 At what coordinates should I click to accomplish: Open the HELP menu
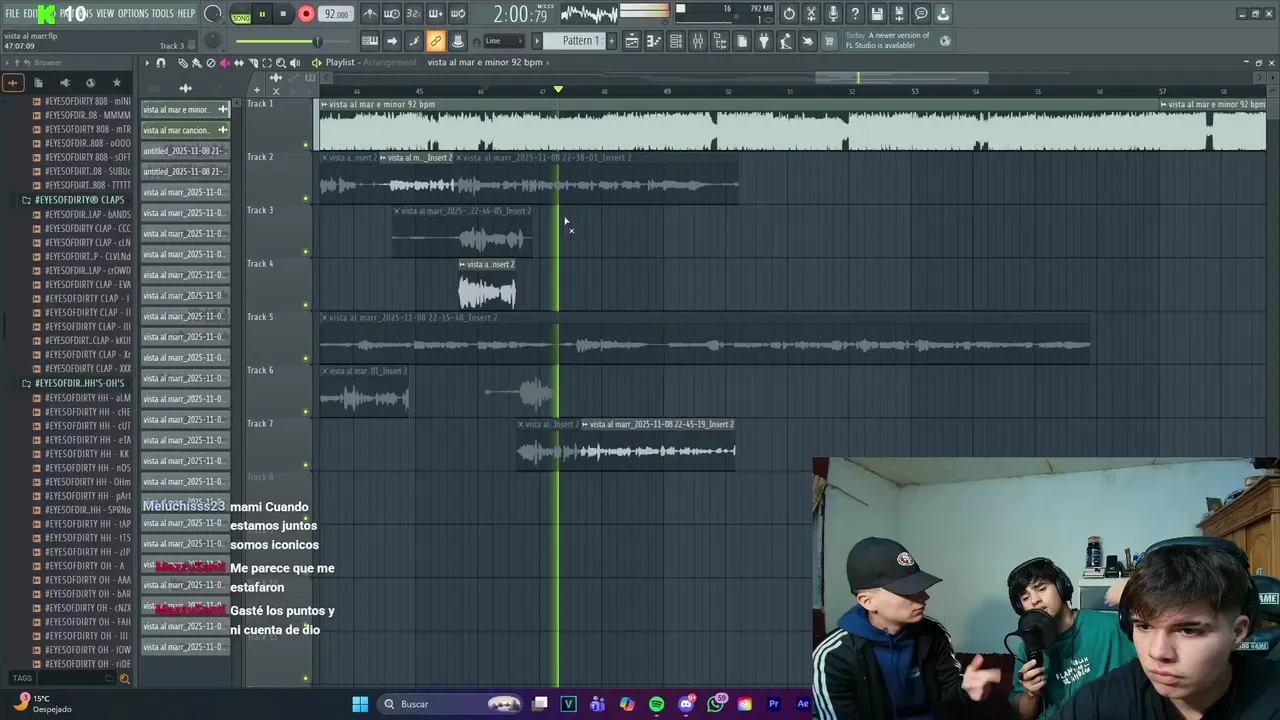click(186, 14)
